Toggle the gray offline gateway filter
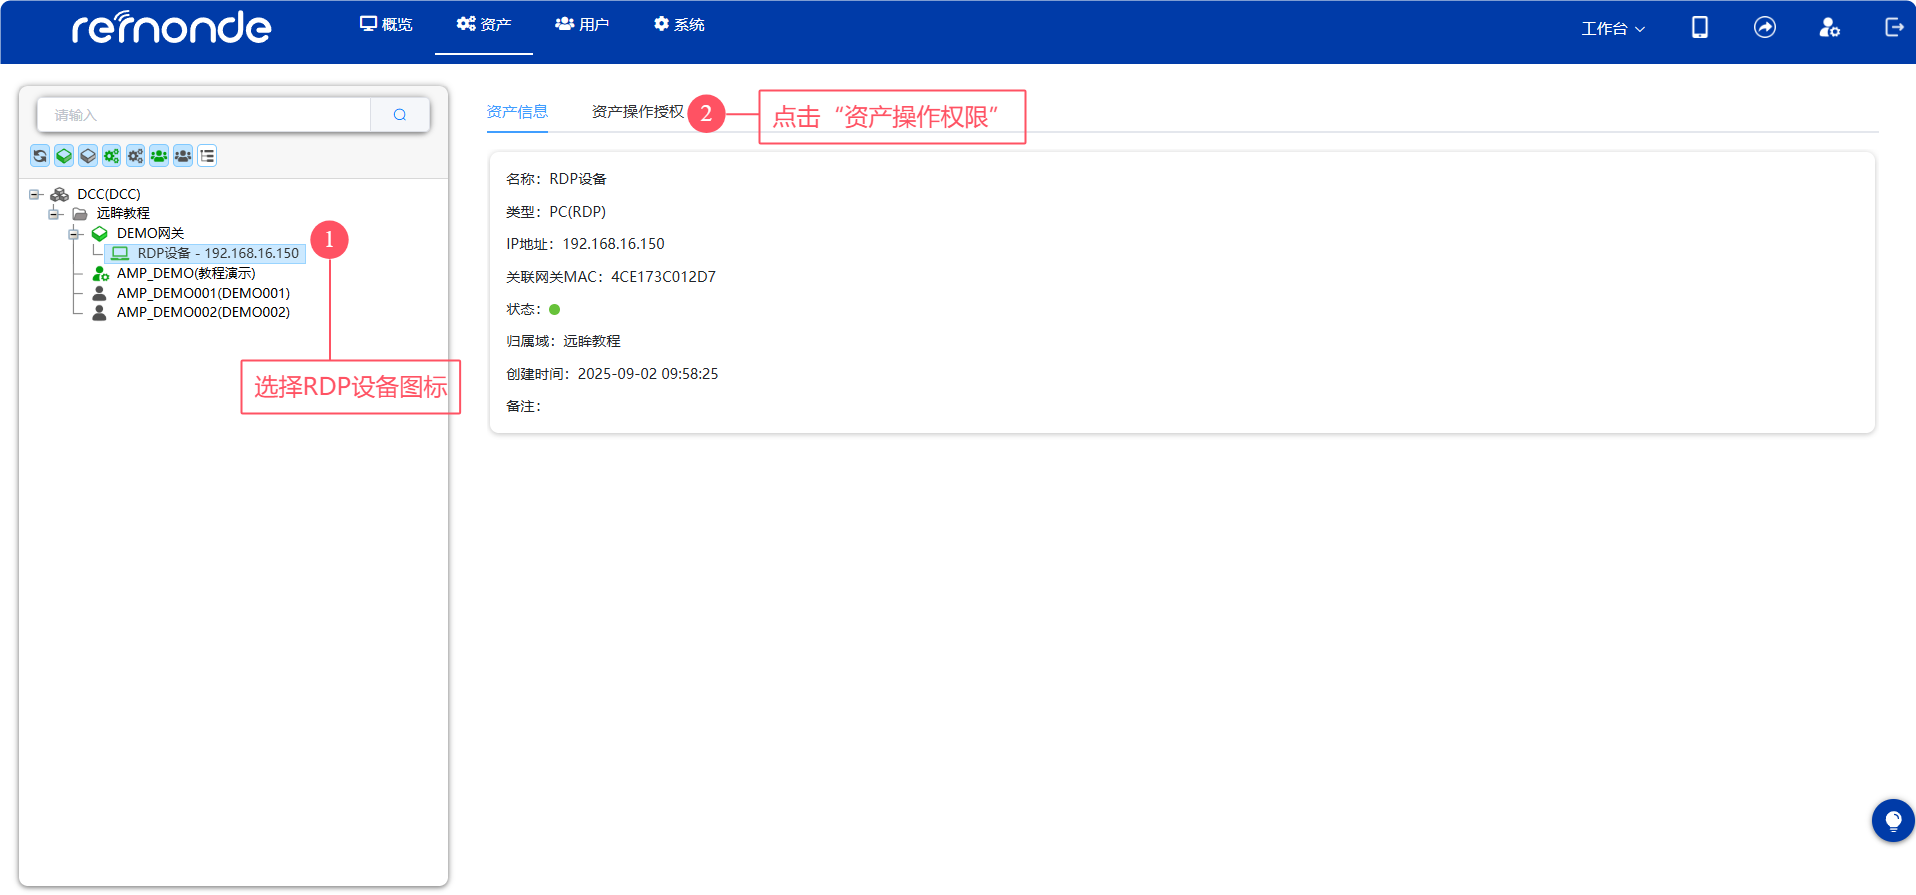1916x895 pixels. point(88,156)
